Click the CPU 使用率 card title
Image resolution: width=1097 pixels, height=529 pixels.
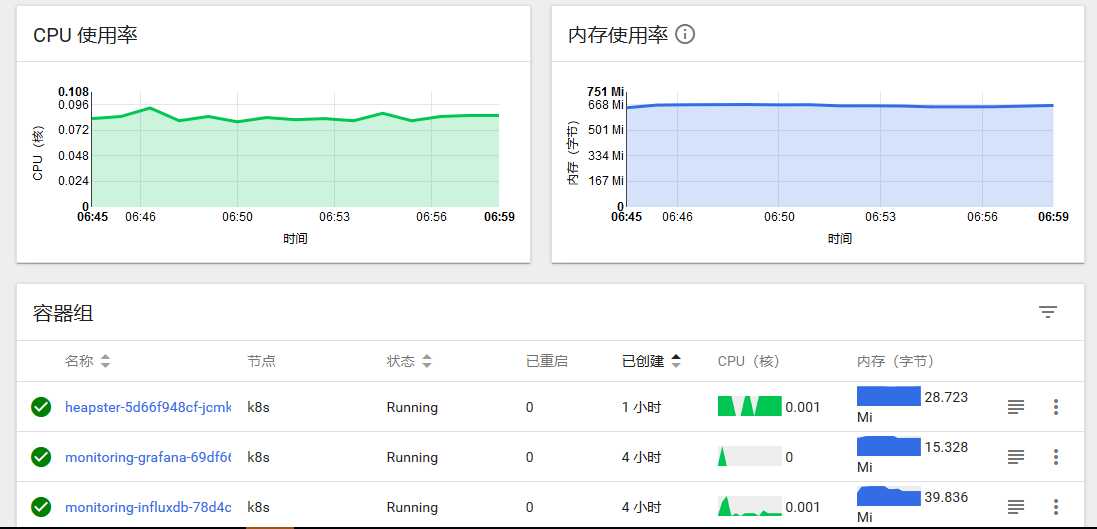85,35
